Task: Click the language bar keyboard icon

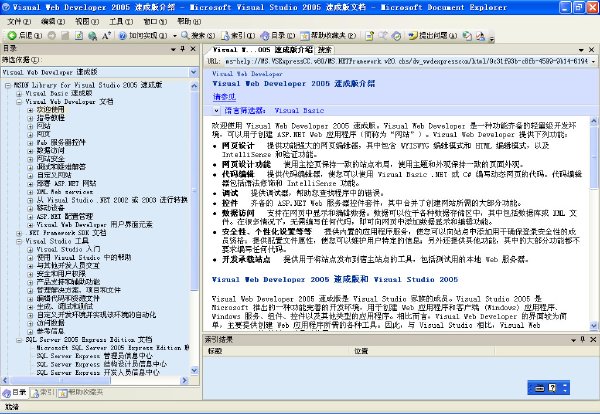Action: 540,388
